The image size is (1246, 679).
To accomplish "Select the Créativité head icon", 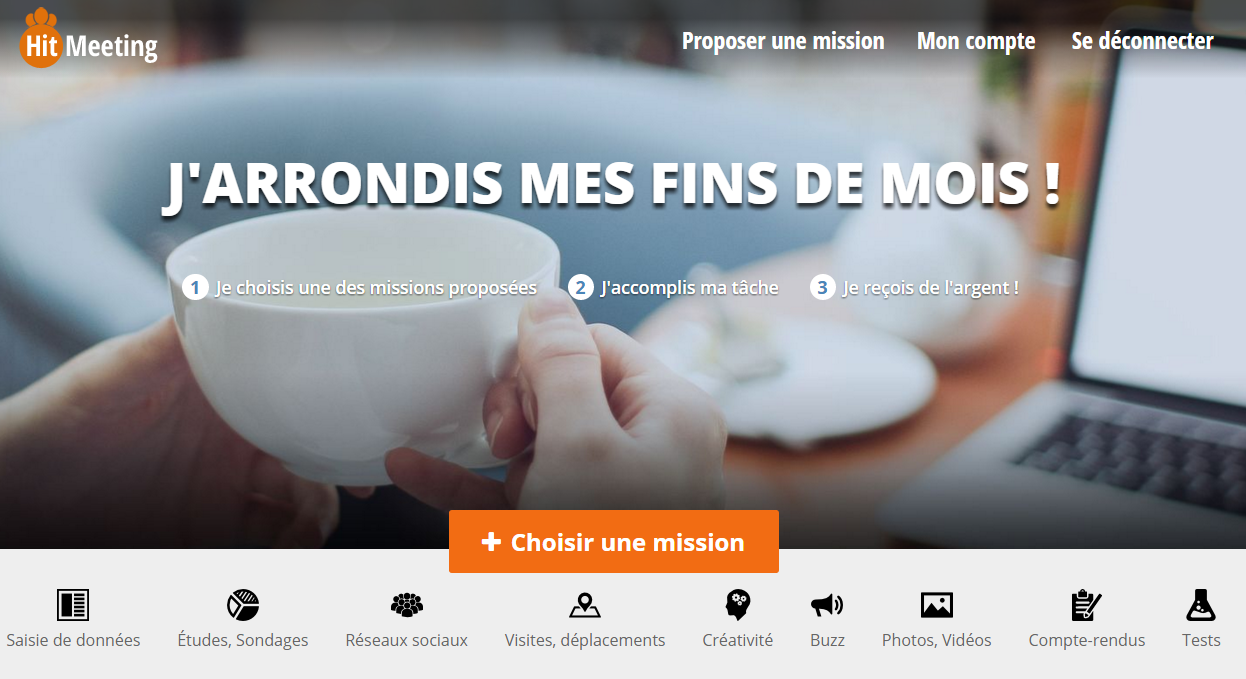I will (738, 605).
